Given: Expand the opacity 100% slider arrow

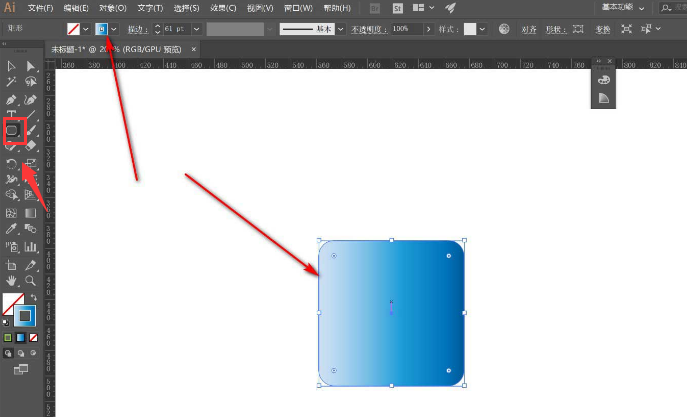Looking at the screenshot, I should pos(428,29).
